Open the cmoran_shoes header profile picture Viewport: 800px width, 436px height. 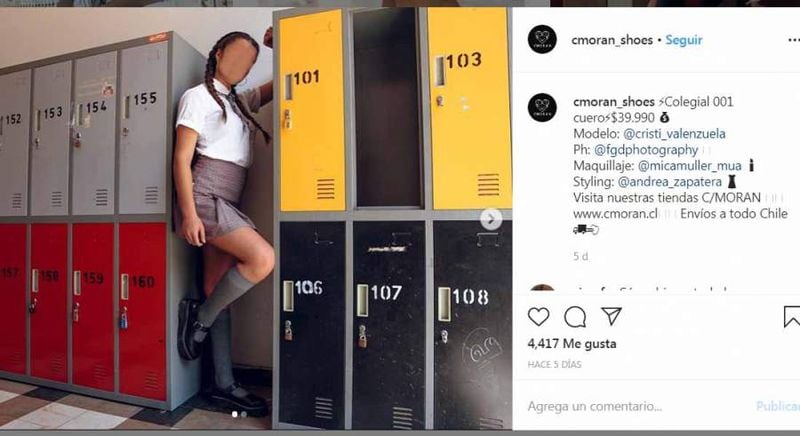(x=542, y=39)
